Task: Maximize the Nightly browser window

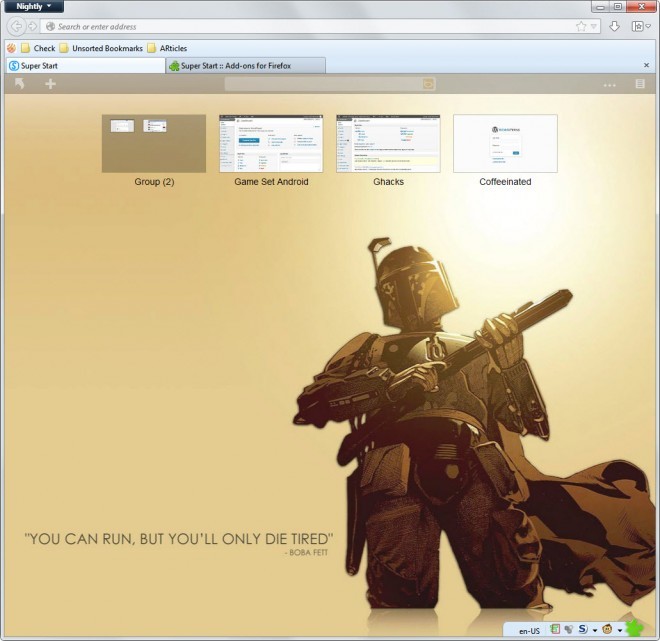Action: [x=618, y=6]
